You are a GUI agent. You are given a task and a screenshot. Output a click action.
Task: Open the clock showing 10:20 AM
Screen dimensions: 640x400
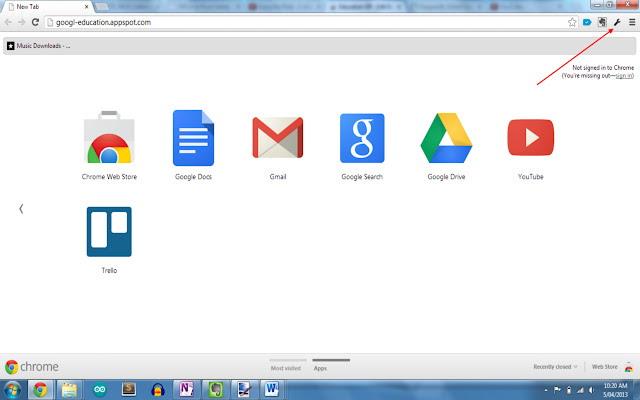(x=616, y=390)
